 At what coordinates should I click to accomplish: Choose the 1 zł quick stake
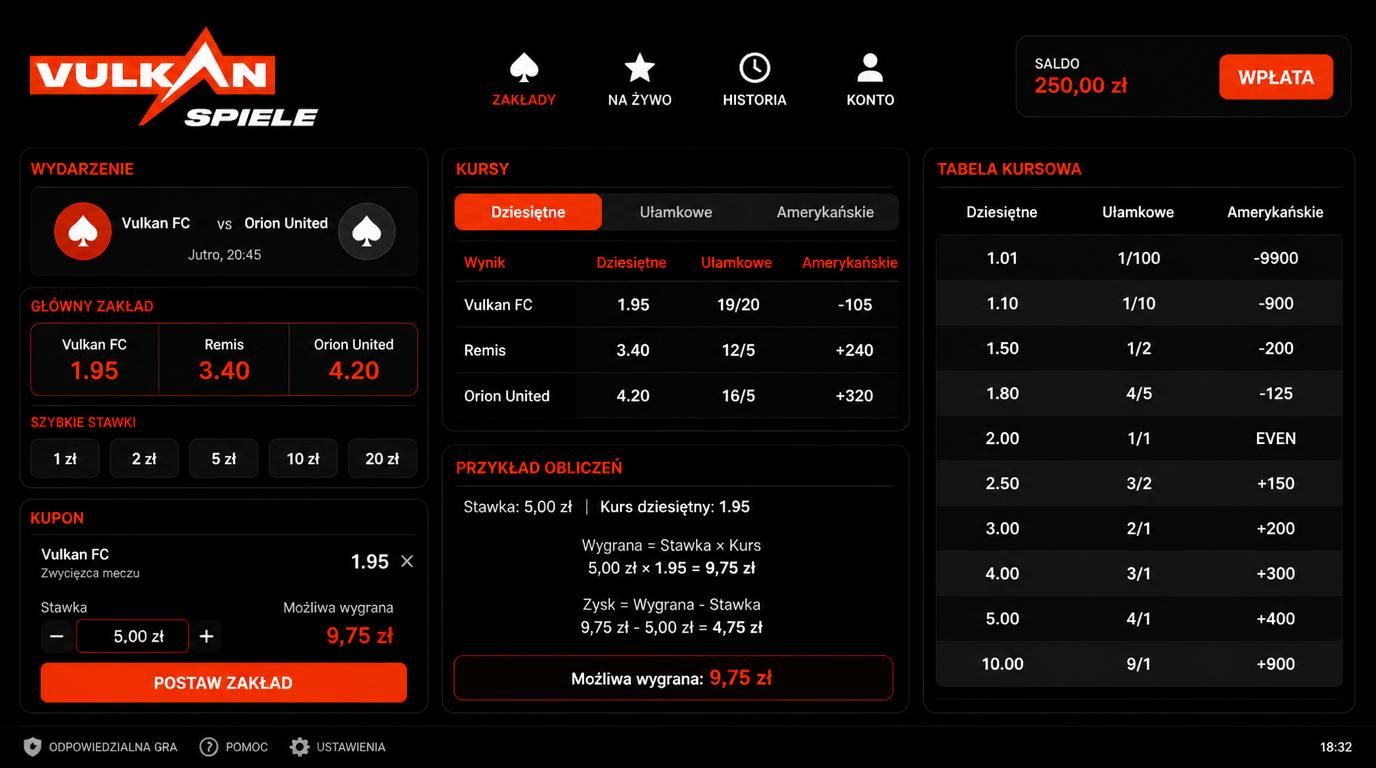coord(65,459)
